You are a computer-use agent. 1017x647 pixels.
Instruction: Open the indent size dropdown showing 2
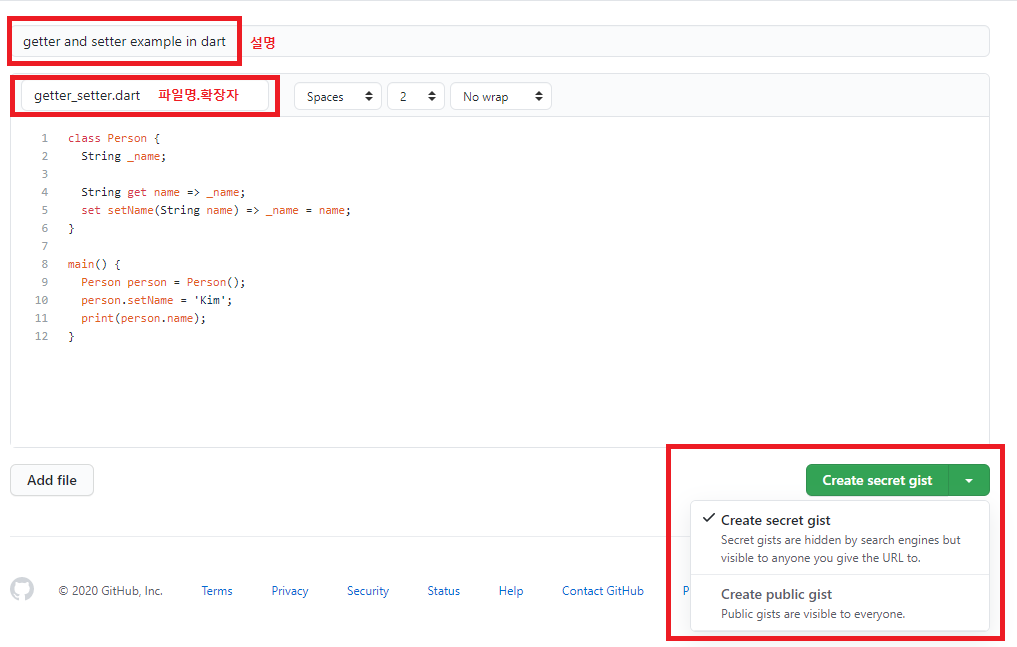click(x=415, y=96)
